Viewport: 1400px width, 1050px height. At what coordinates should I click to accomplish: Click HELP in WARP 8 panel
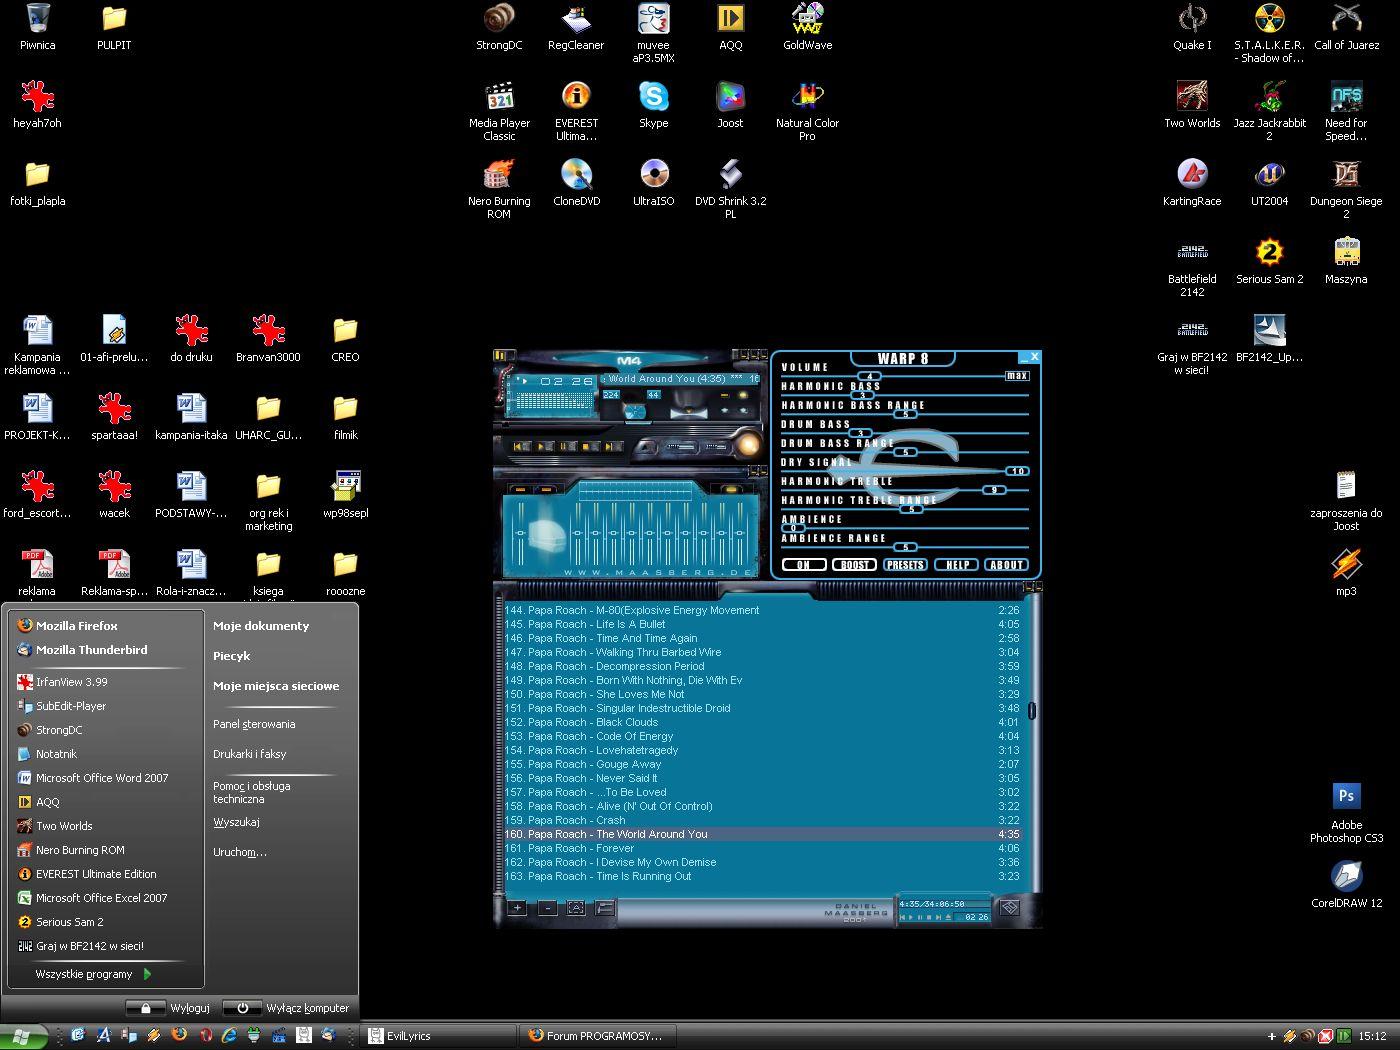click(957, 565)
